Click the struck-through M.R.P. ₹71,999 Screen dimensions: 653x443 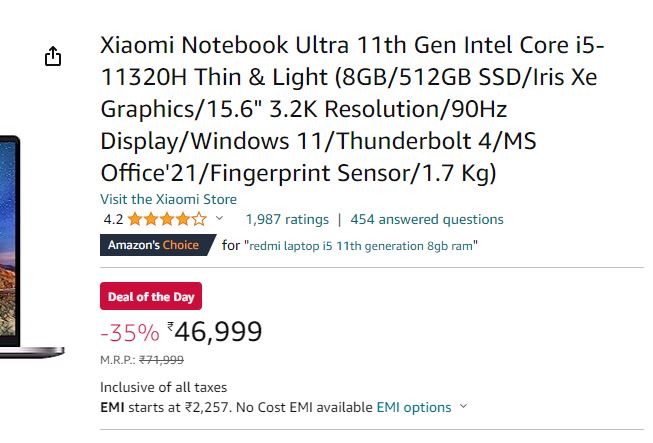pyautogui.click(x=161, y=360)
